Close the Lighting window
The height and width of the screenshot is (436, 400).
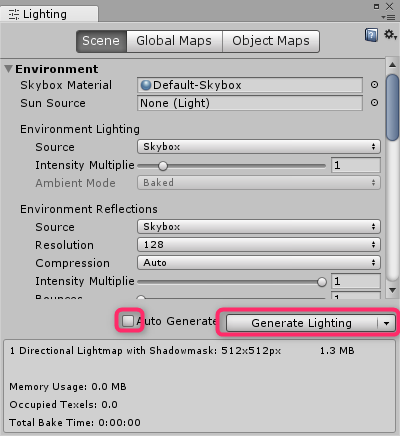(389, 6)
